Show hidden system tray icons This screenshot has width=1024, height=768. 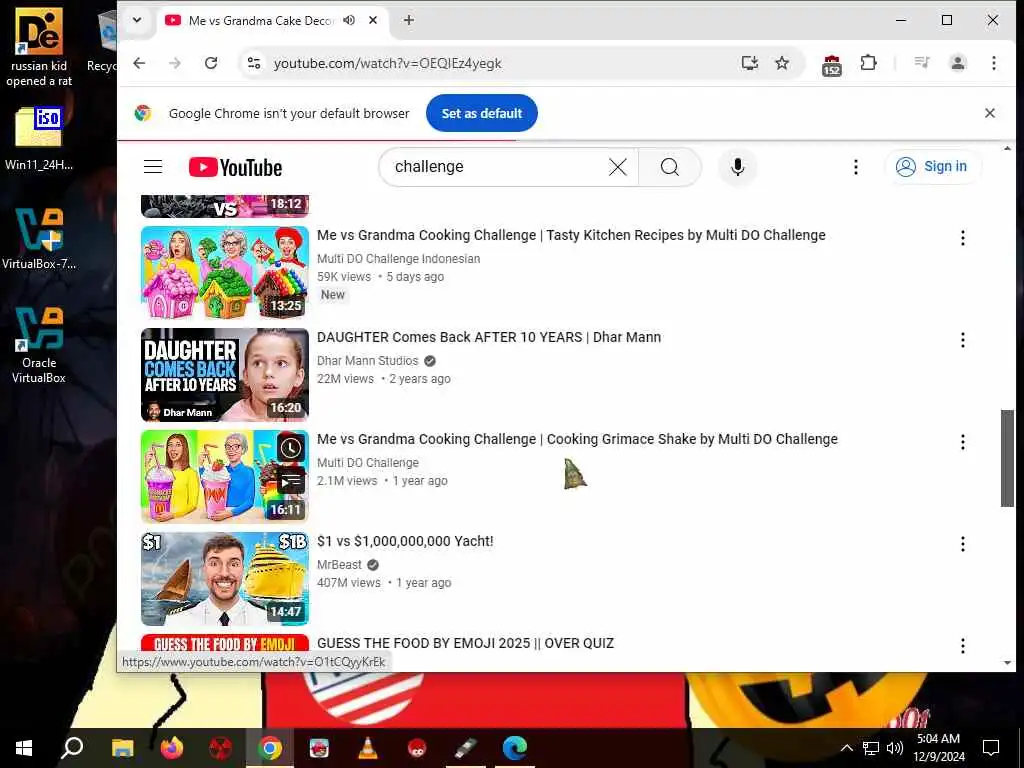tap(846, 748)
